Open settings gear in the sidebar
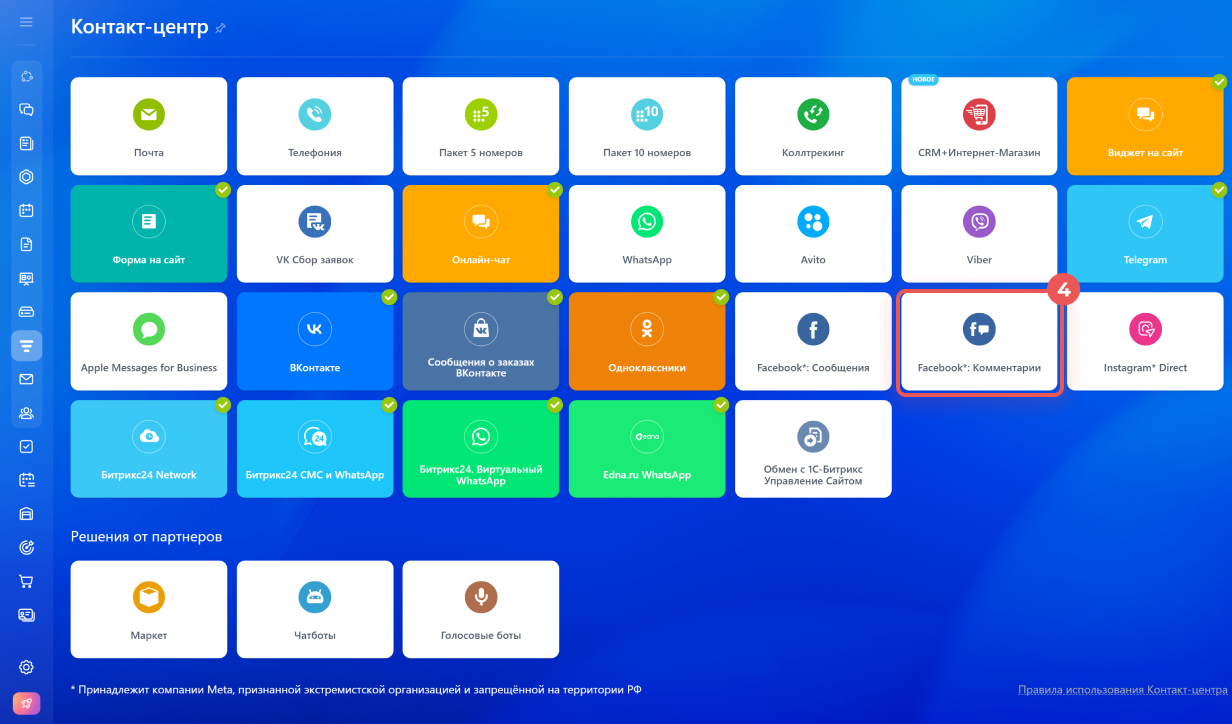The width and height of the screenshot is (1232, 724). (27, 667)
